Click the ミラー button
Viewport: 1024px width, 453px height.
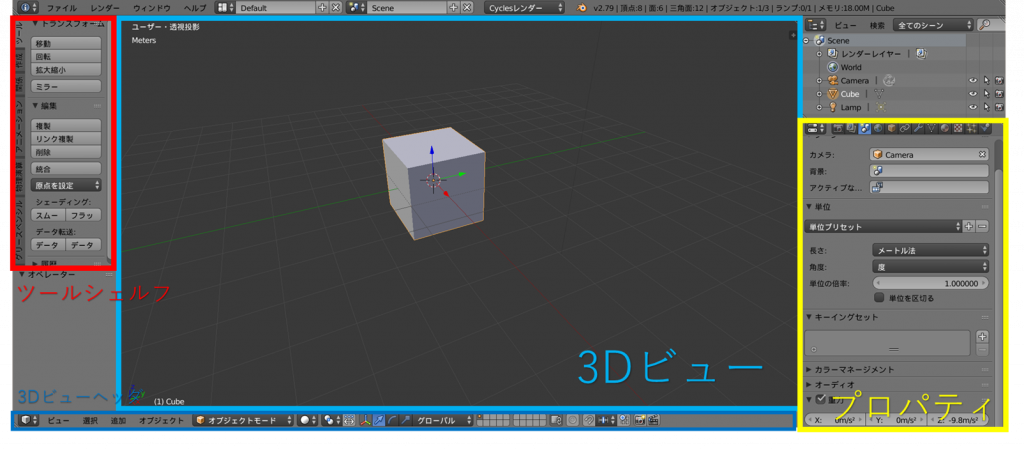click(x=67, y=88)
